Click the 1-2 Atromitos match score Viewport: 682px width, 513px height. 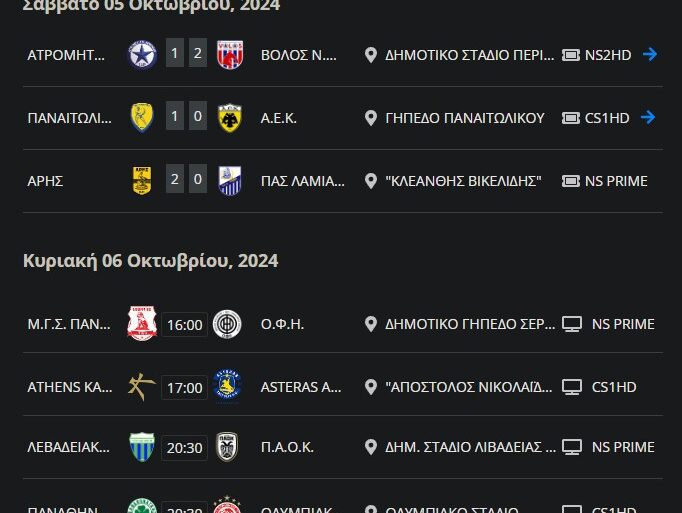coord(187,55)
